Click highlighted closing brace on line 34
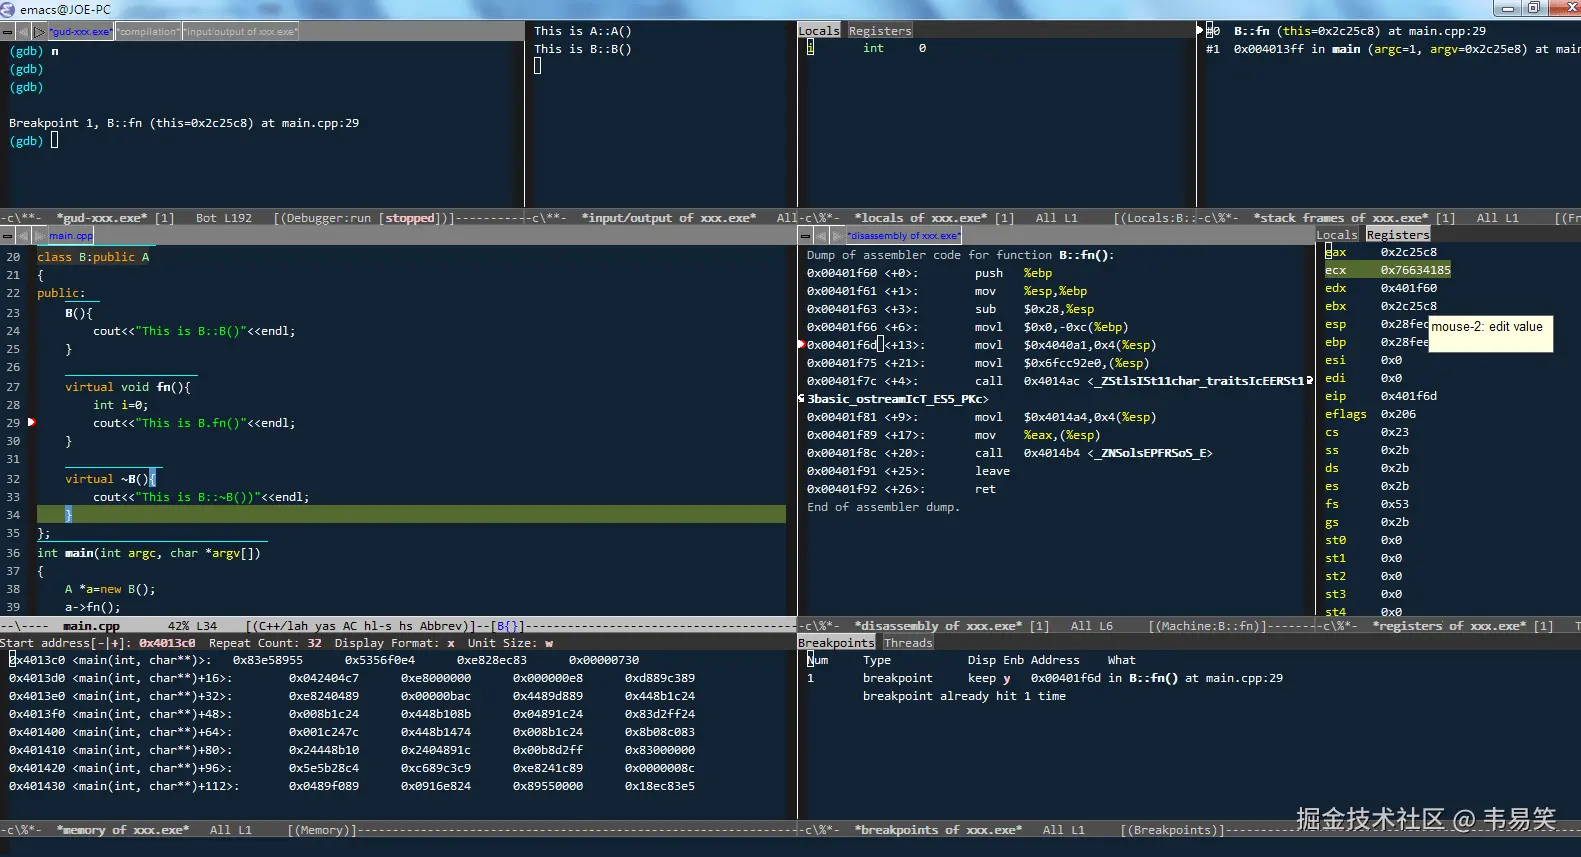This screenshot has width=1581, height=857. (x=69, y=515)
